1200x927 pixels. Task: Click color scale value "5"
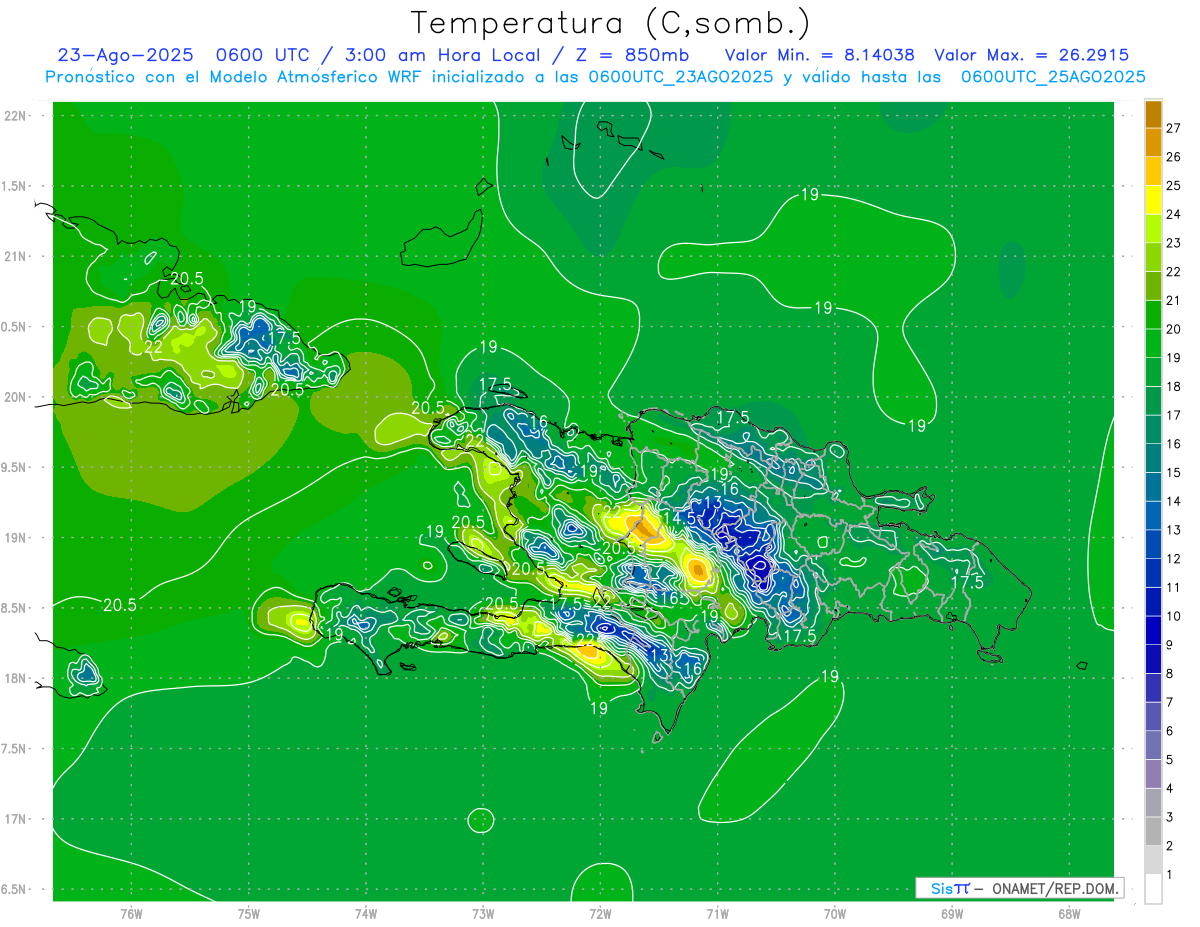[x=1171, y=760]
